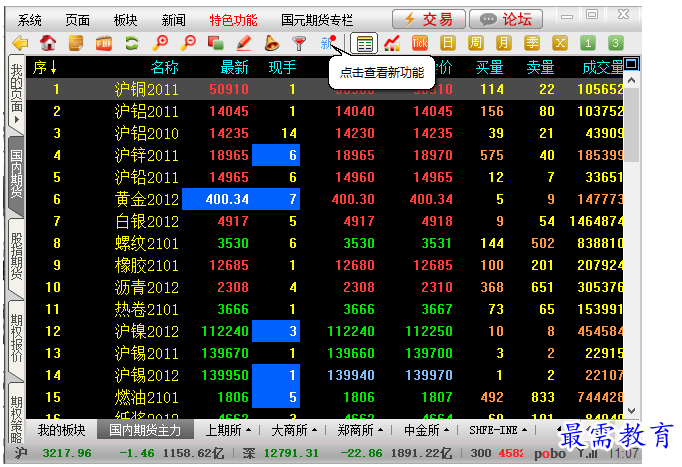Expand the 上期所 exchange dropdown tab
This screenshot has width=682, height=467.
click(227, 431)
